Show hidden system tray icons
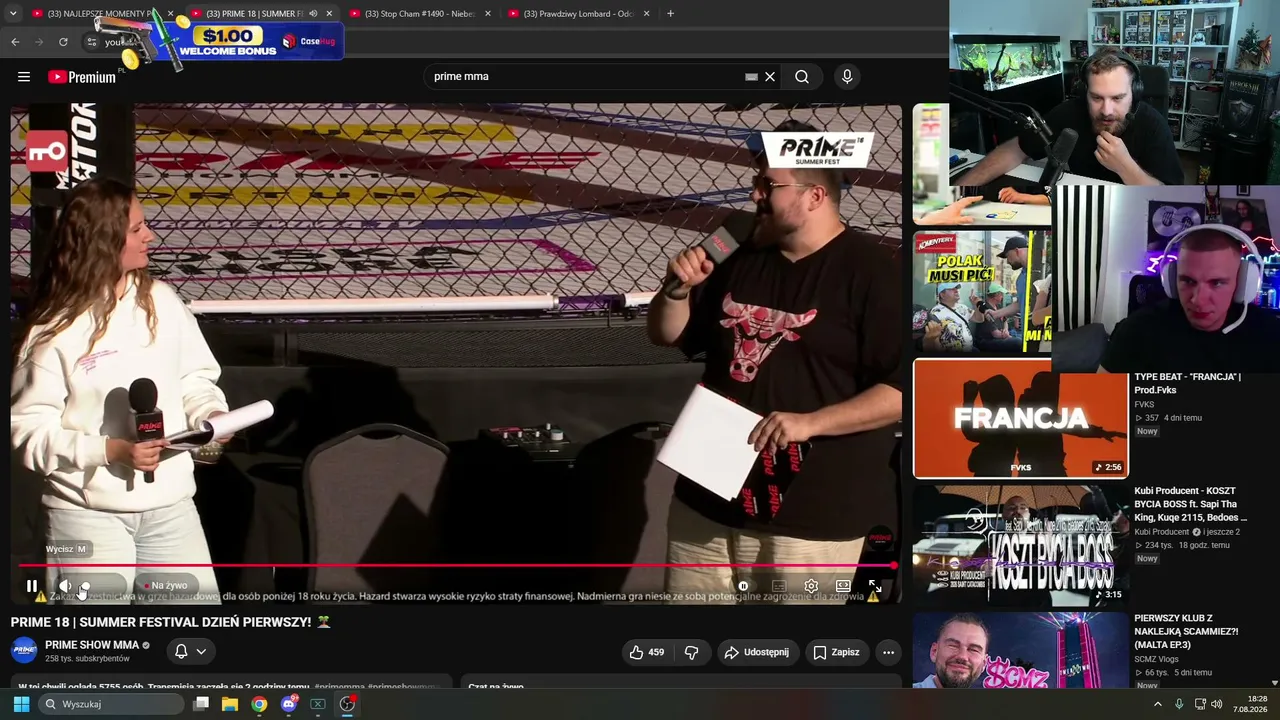The image size is (1280, 720). tap(1158, 704)
